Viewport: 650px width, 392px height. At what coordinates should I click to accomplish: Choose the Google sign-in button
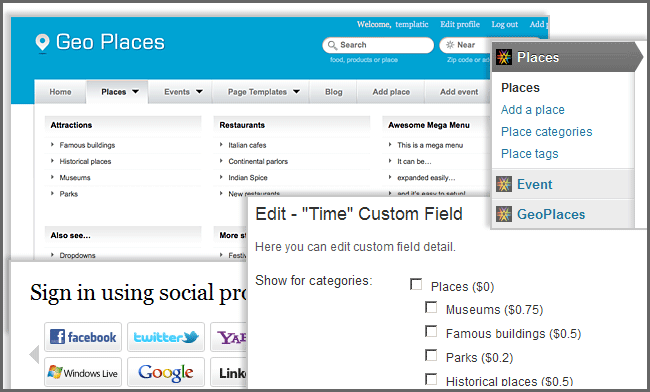tap(166, 372)
